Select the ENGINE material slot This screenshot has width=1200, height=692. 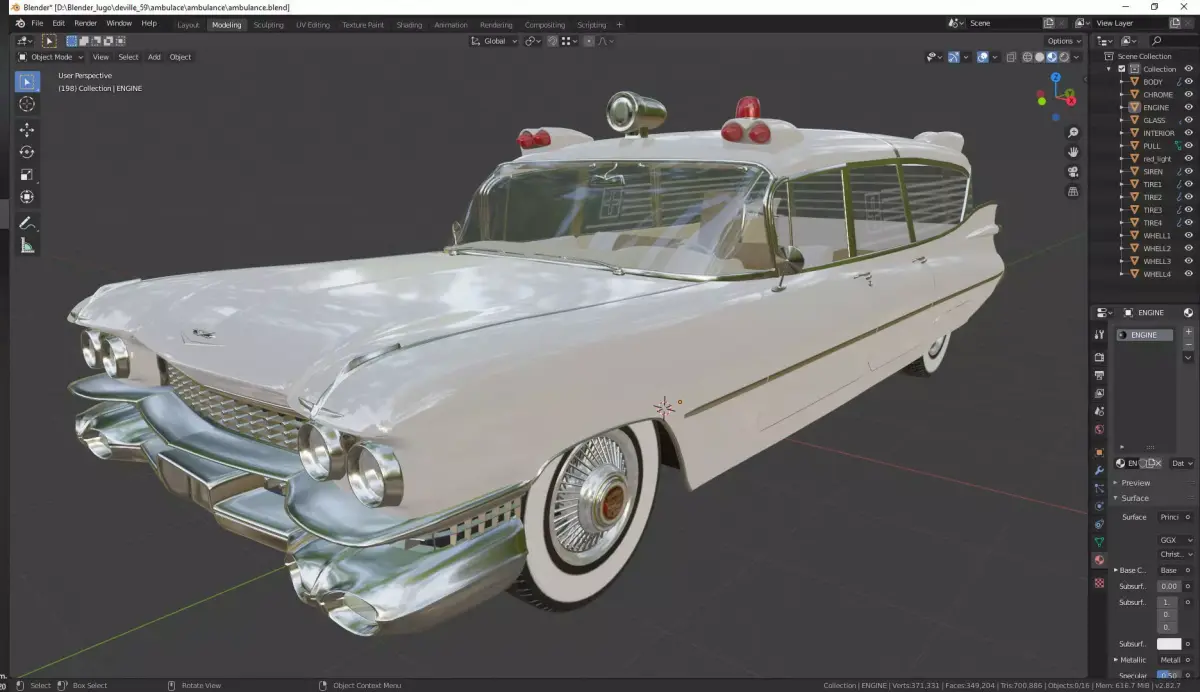[x=1146, y=335]
